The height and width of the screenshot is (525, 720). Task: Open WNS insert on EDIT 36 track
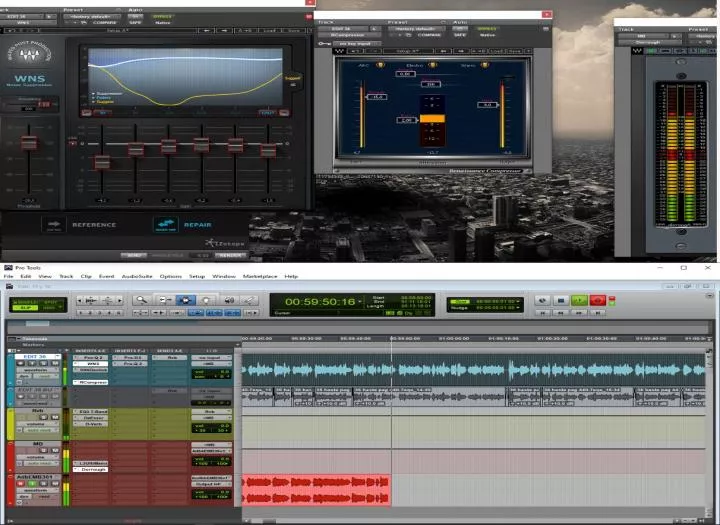(90, 364)
